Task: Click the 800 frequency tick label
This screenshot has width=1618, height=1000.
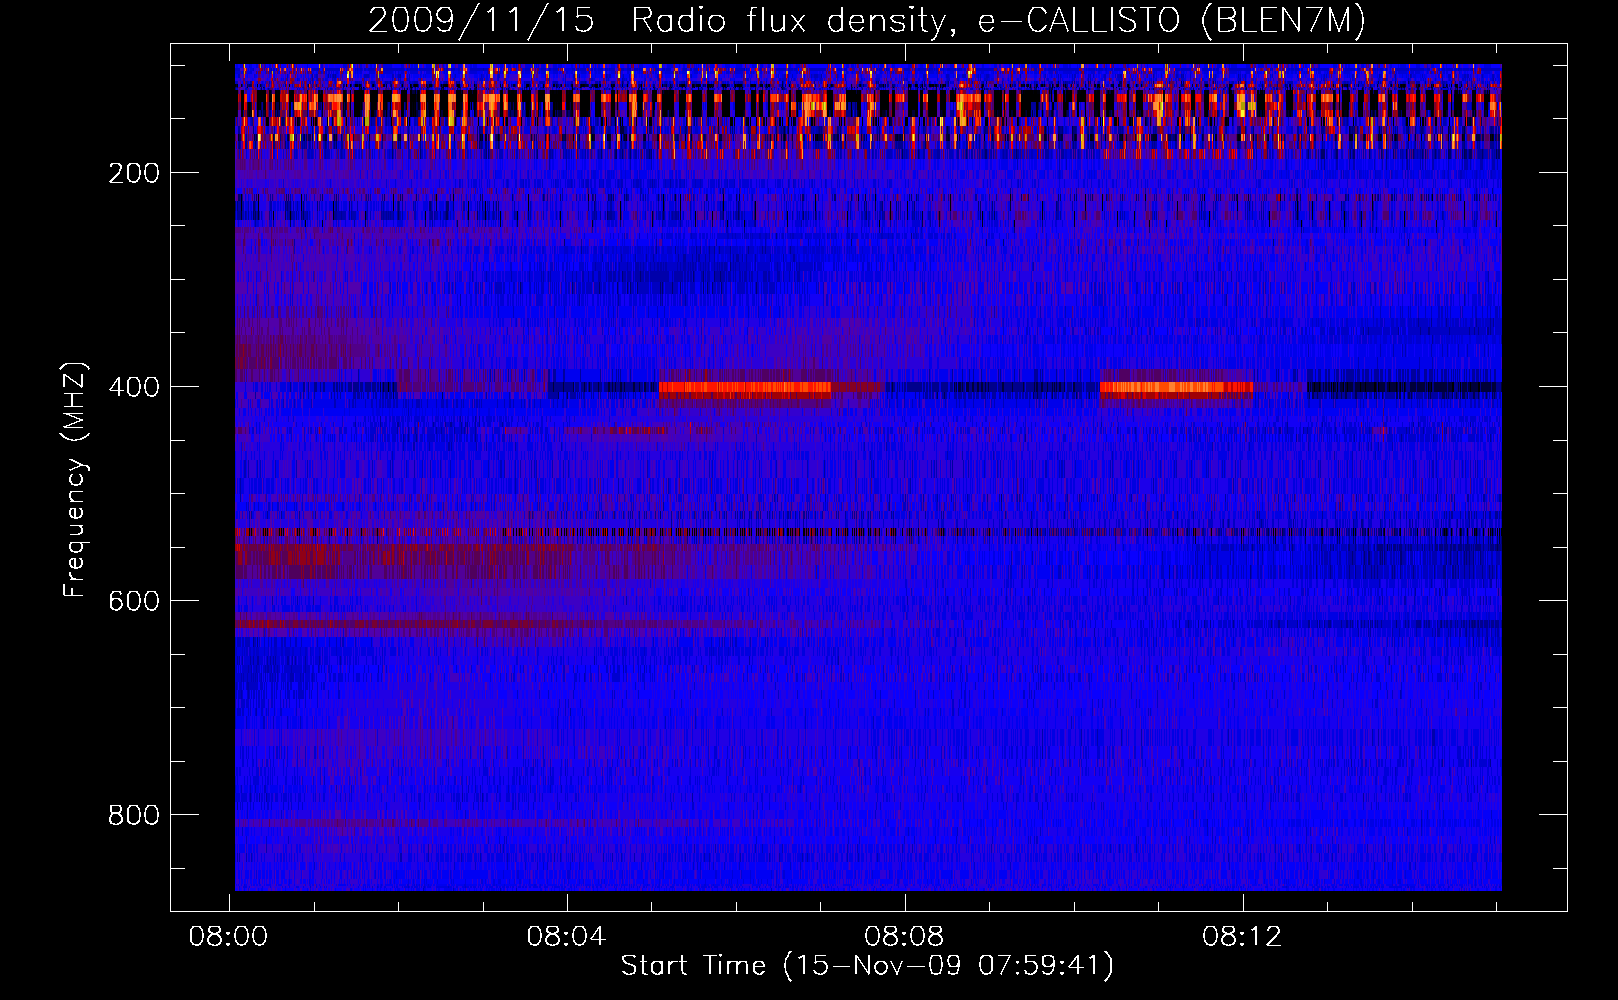Action: (134, 815)
